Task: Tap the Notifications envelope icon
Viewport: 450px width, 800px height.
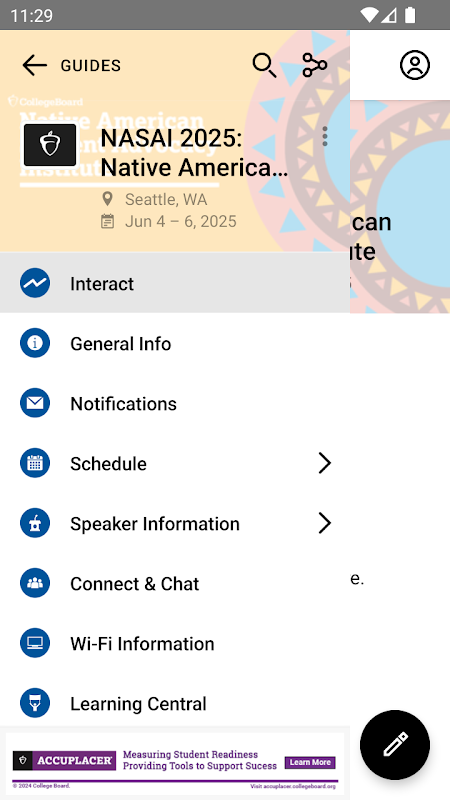Action: (x=35, y=403)
